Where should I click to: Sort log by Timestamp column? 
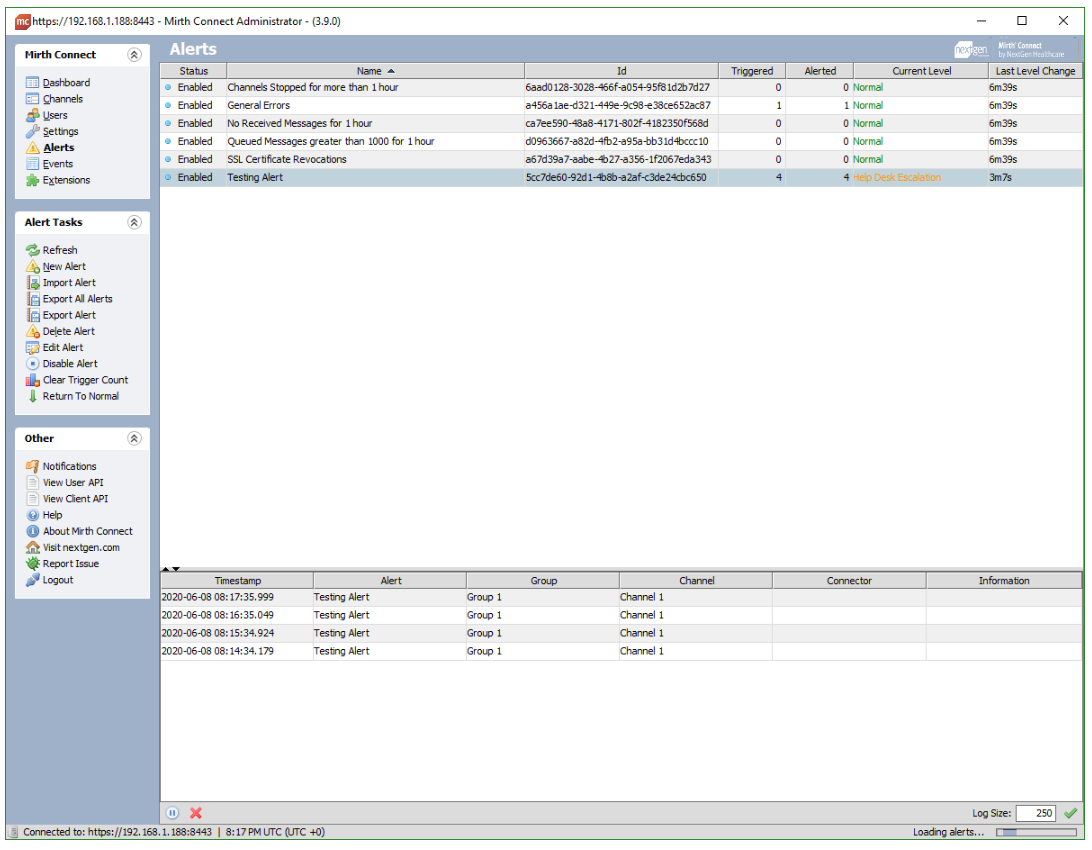click(x=237, y=581)
